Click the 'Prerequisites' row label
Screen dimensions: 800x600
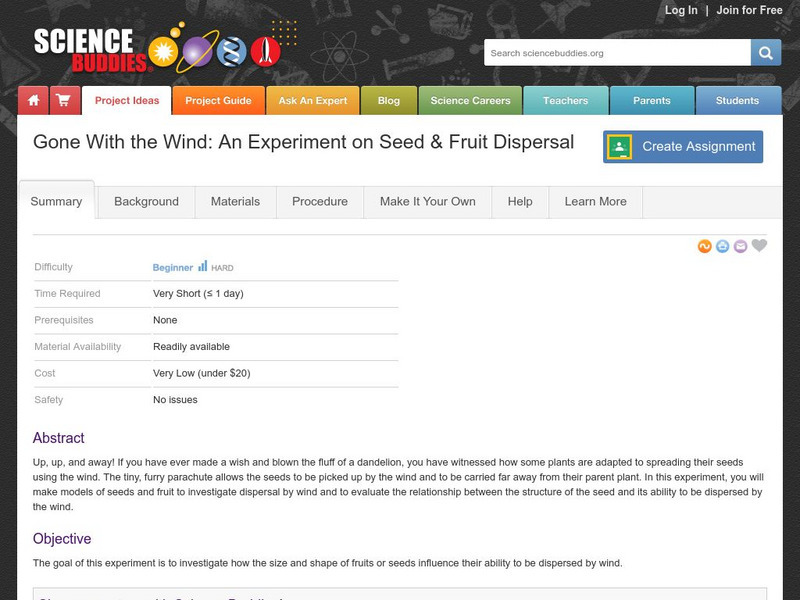[x=64, y=320]
